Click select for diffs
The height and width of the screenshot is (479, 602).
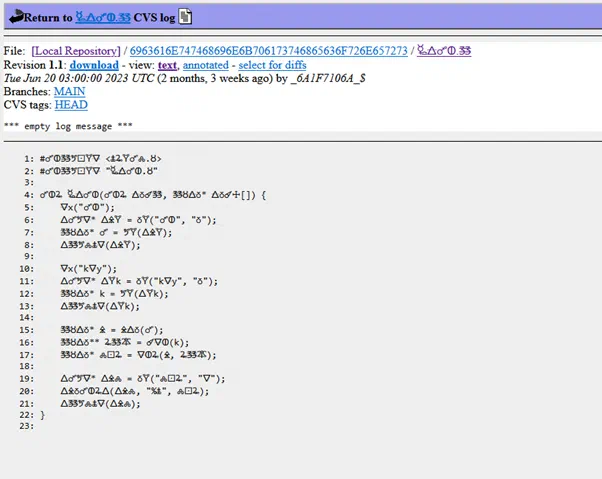[x=272, y=65]
